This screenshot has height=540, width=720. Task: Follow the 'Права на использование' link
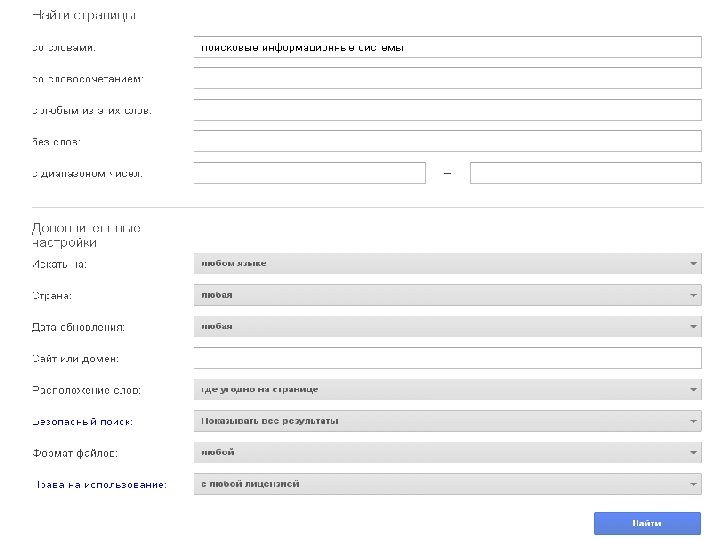[101, 485]
